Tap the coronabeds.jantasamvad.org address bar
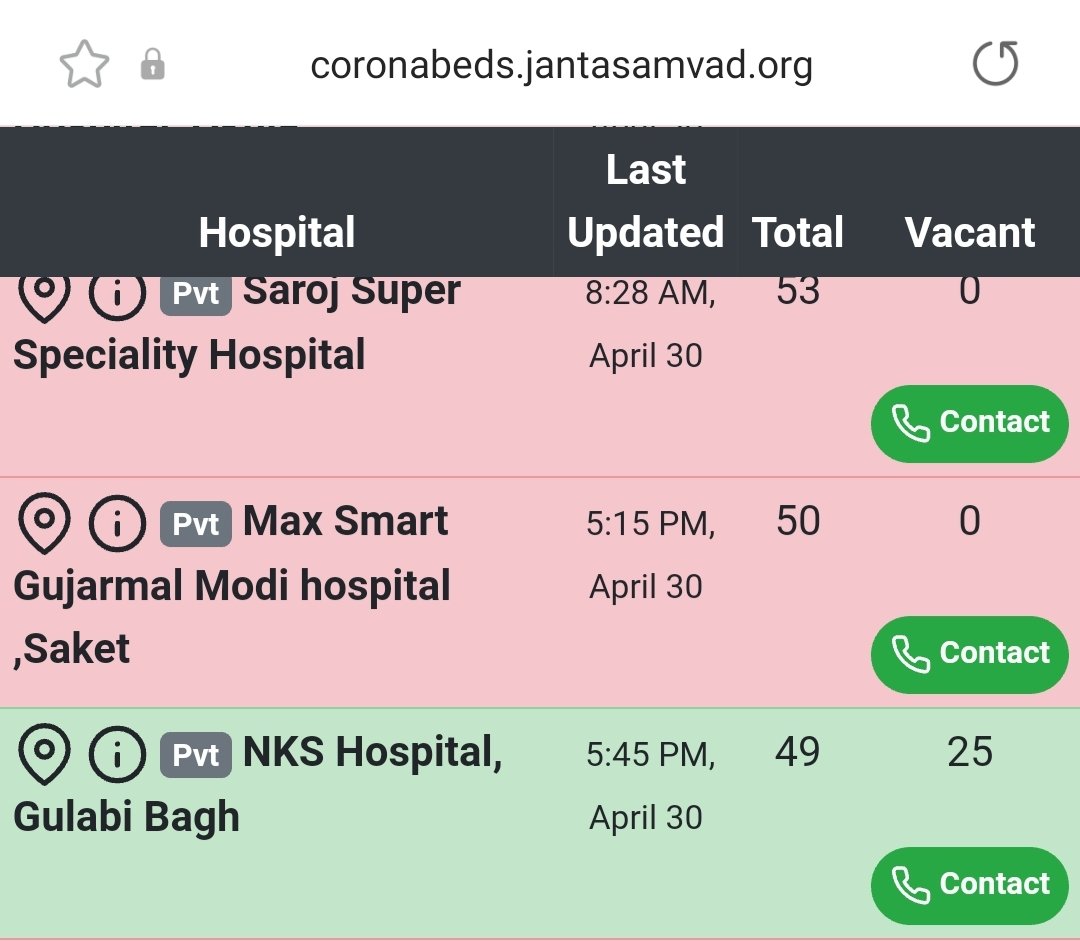The width and height of the screenshot is (1080, 941). click(561, 65)
